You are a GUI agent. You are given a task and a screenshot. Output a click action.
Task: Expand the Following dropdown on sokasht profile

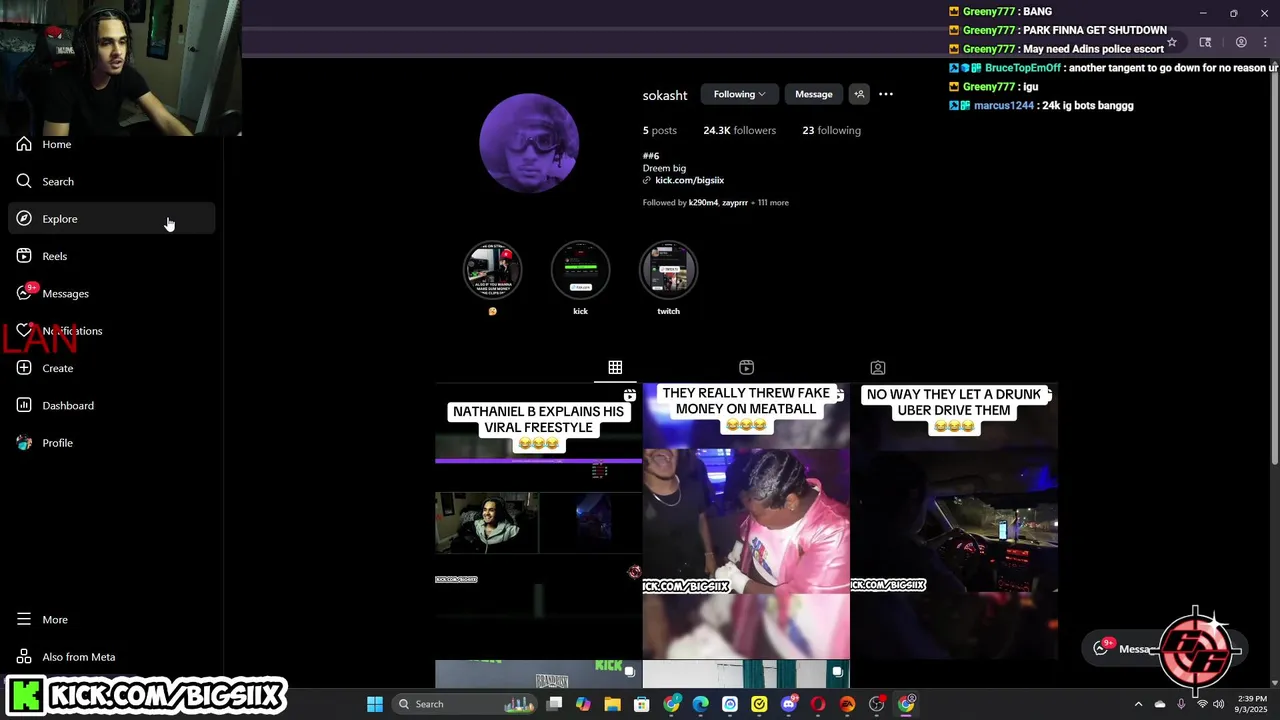(739, 94)
